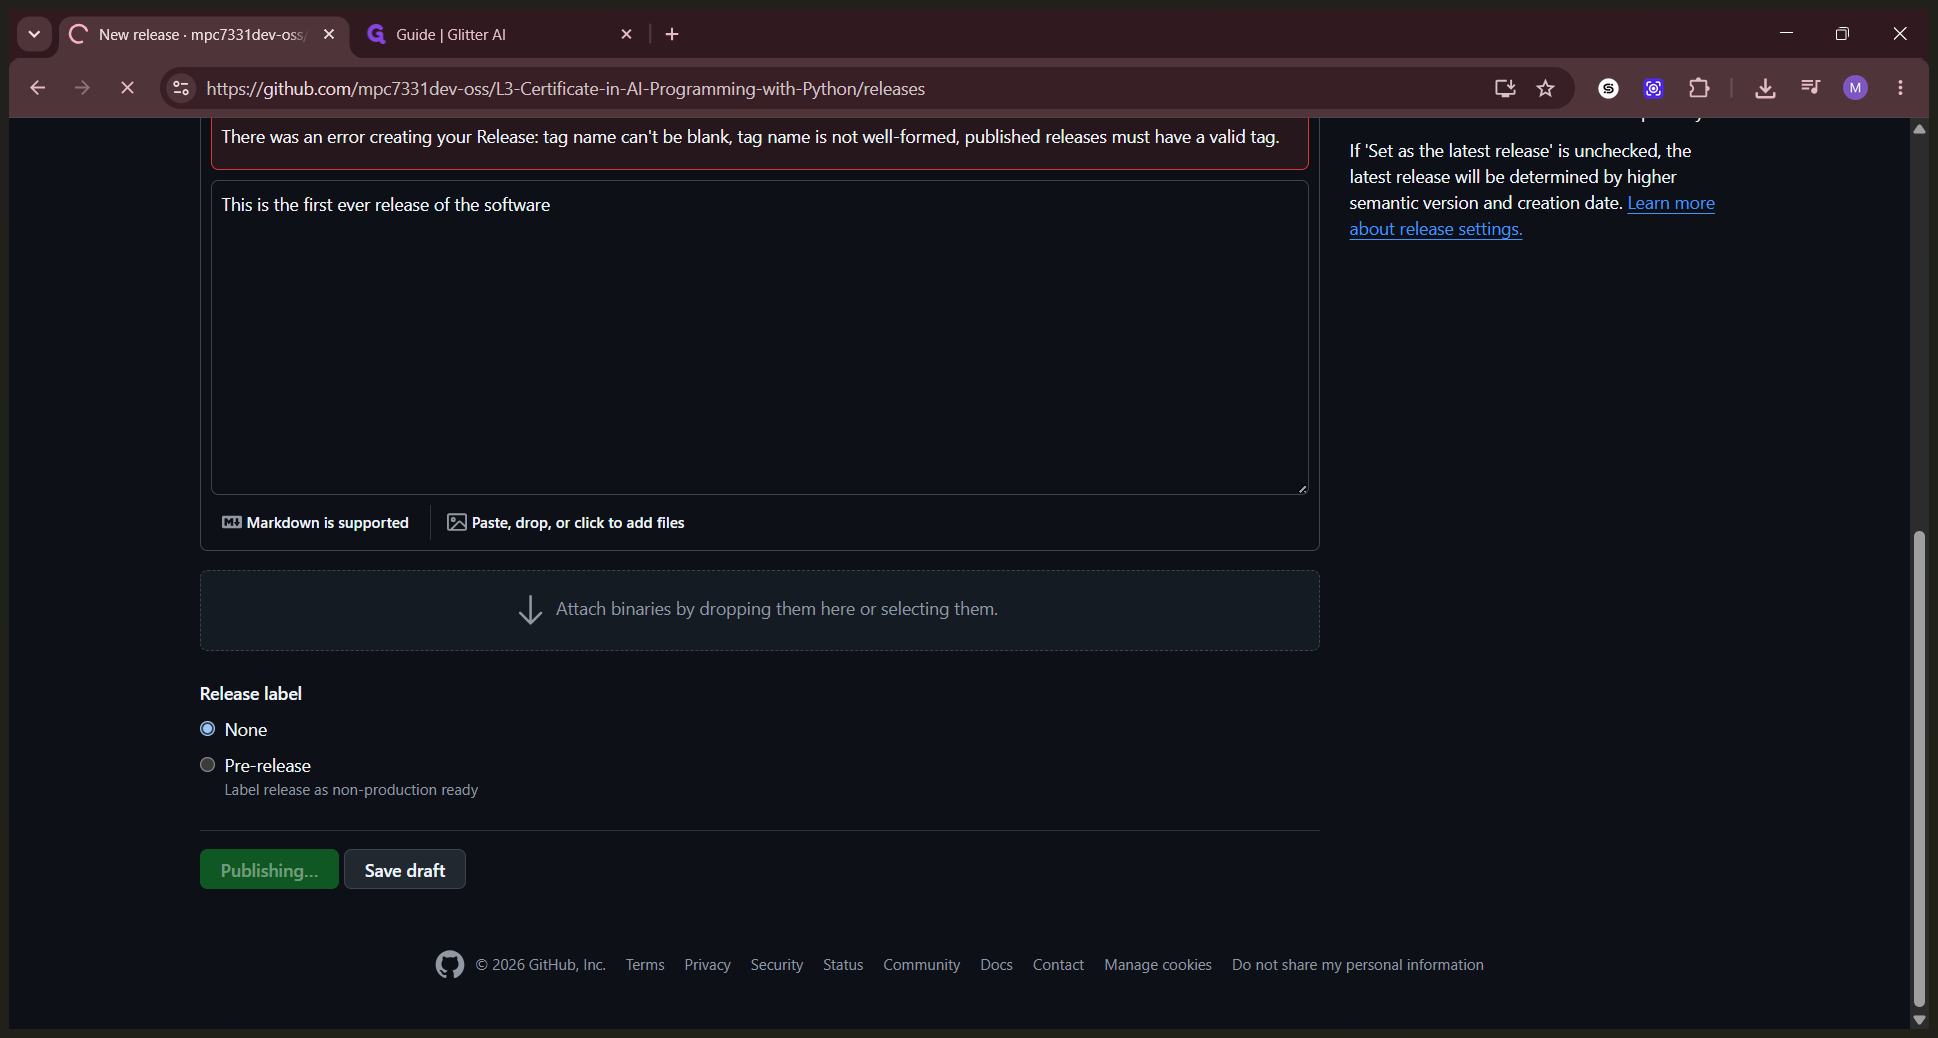View site information icon in address bar
Image resolution: width=1938 pixels, height=1038 pixels.
tap(181, 88)
